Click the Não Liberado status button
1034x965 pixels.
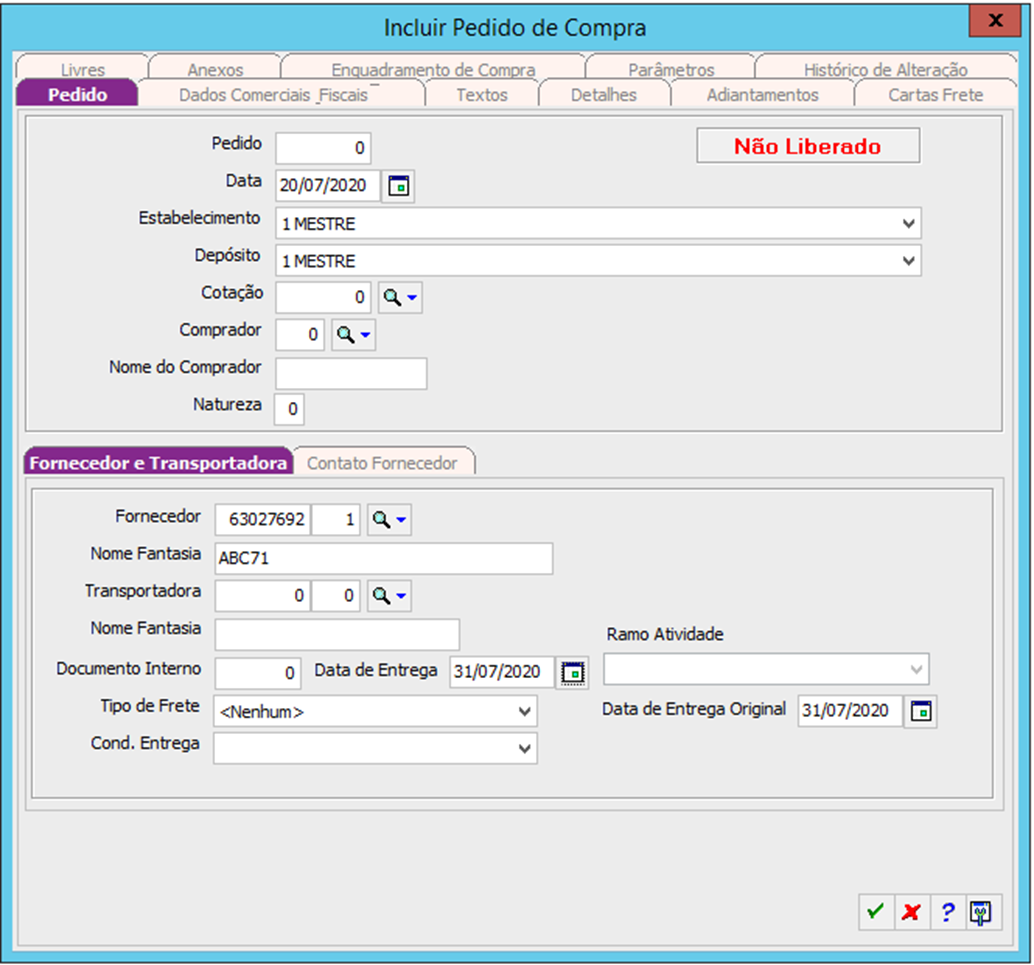808,146
